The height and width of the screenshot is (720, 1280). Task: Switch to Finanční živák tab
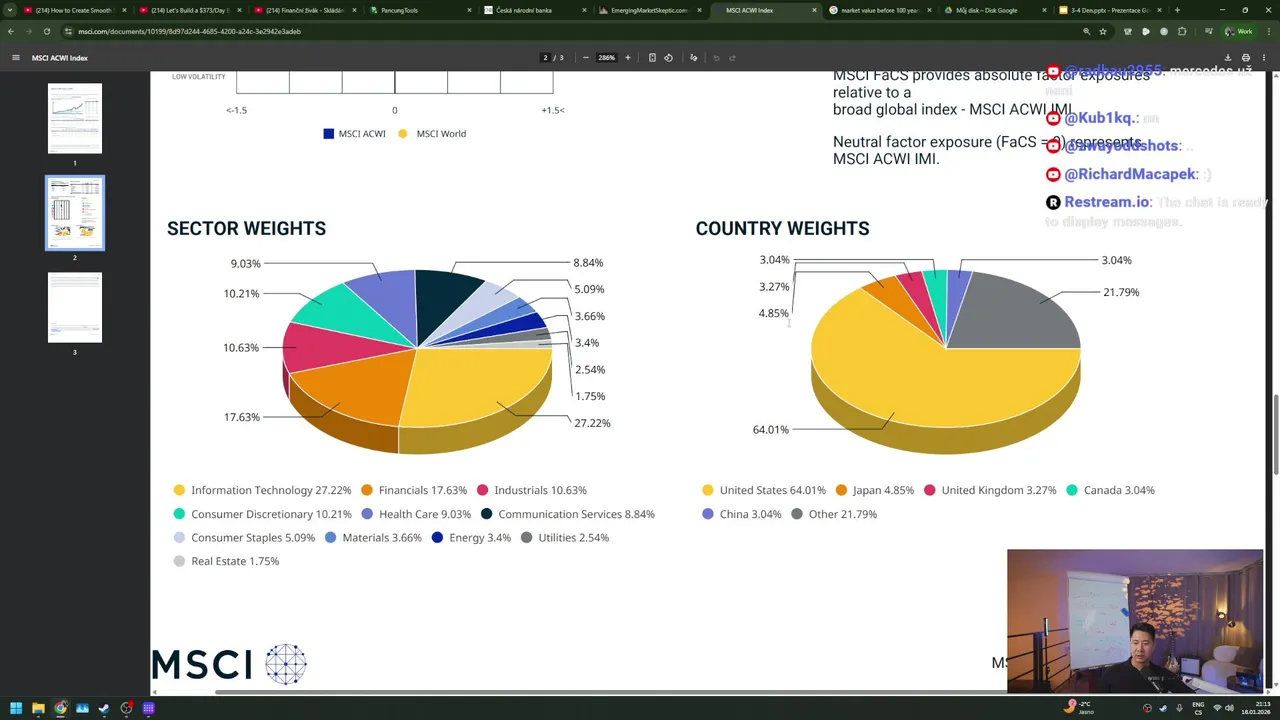coord(305,10)
